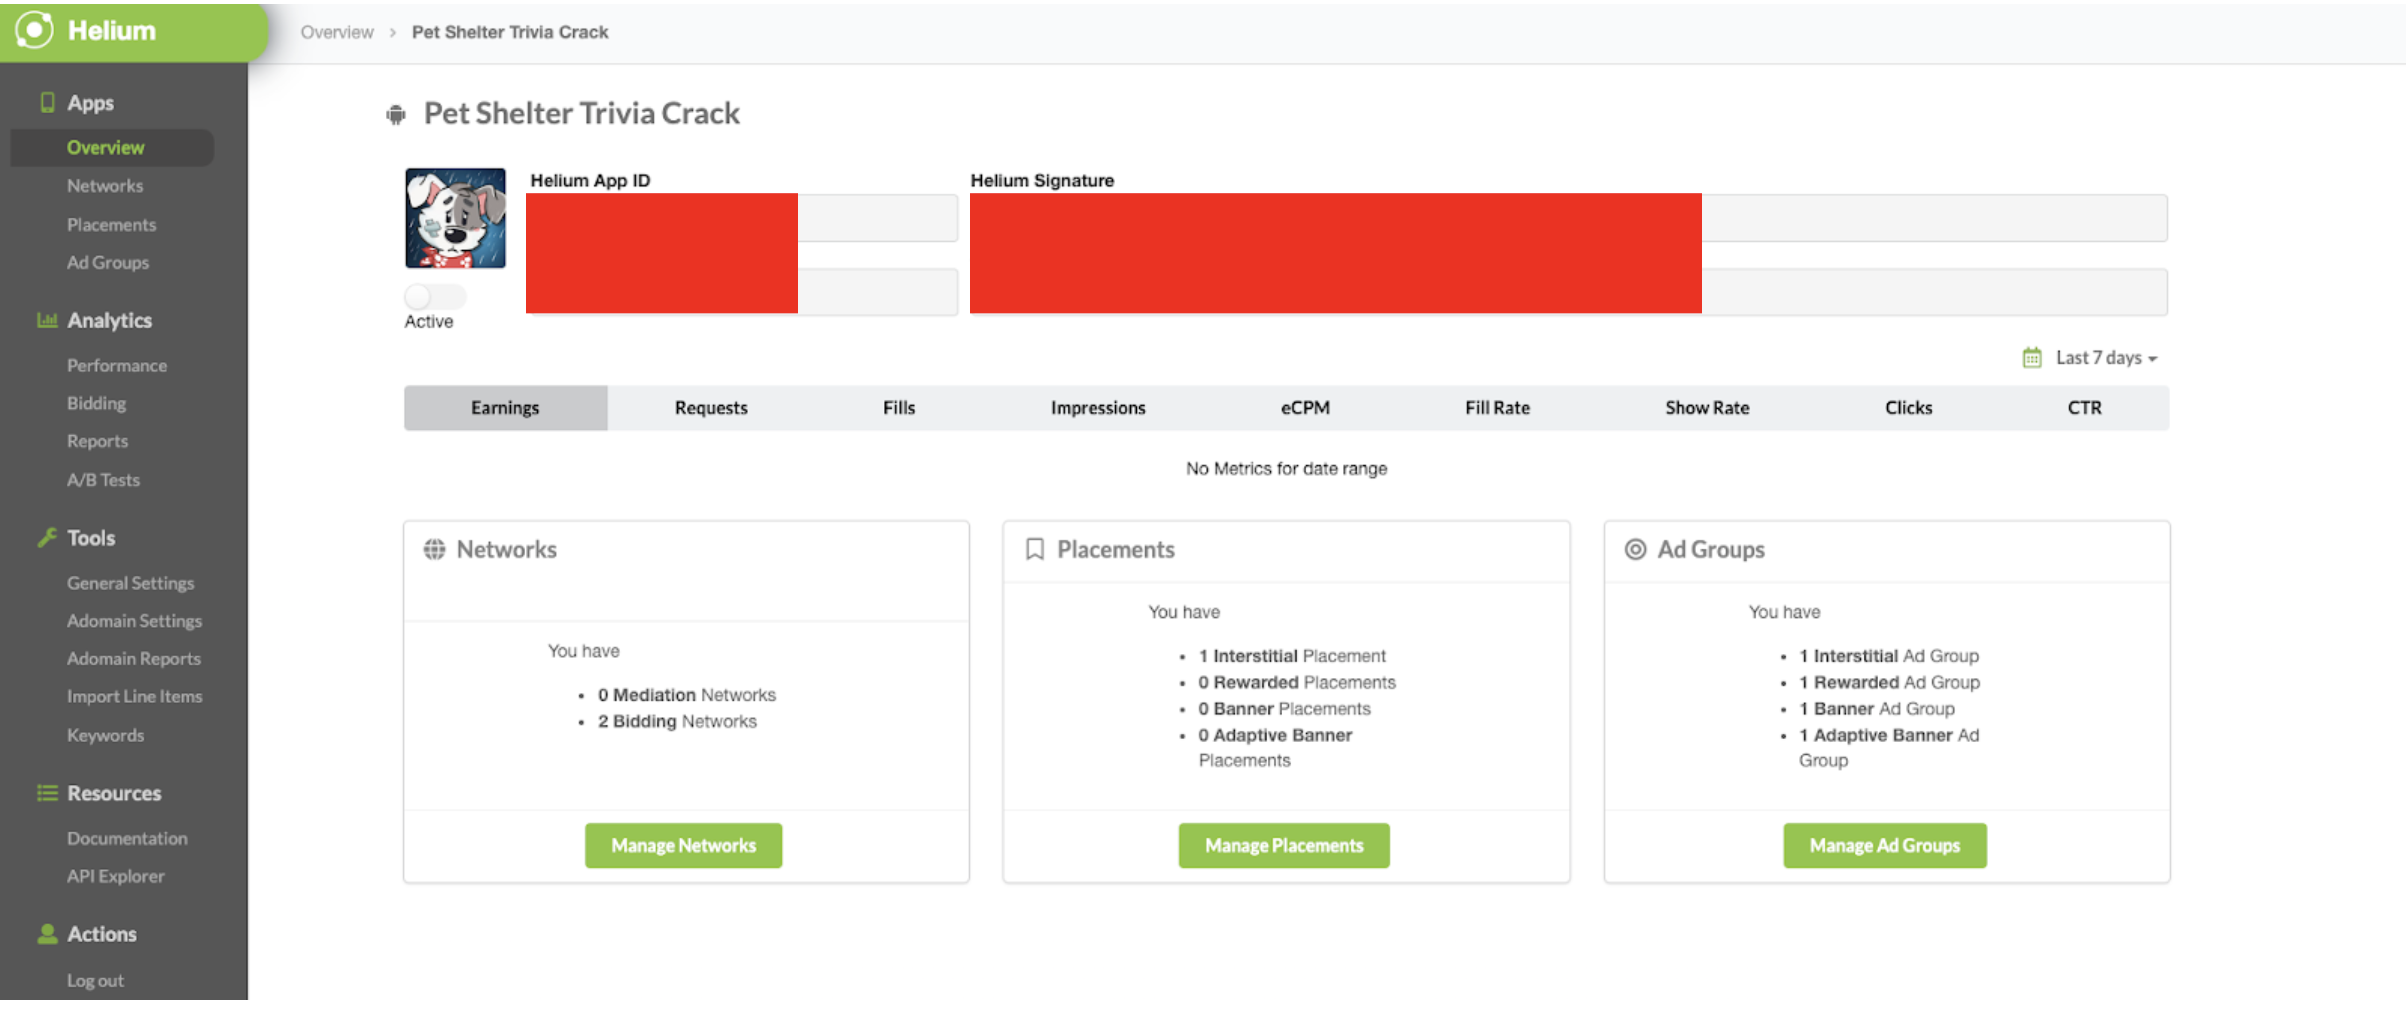Open Ad Groups in the sidebar
2408x1010 pixels.
(x=108, y=262)
